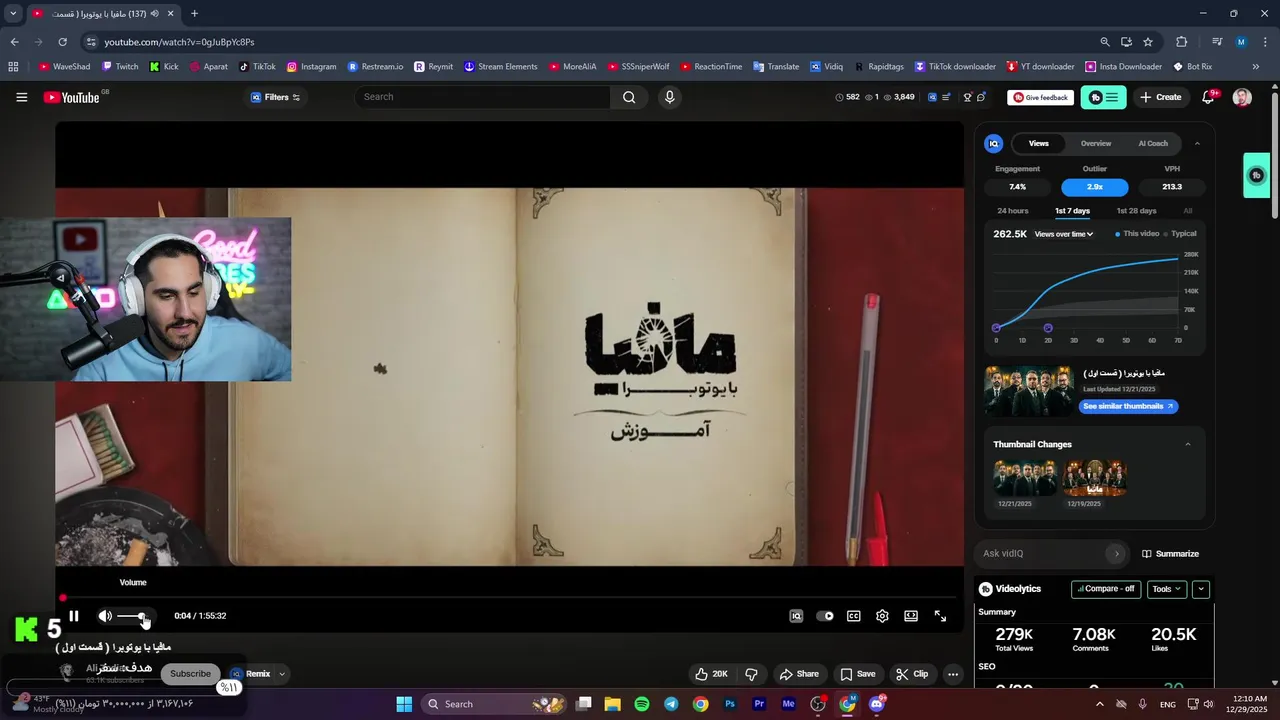
Task: Expand Remix dropdown arrow
Action: click(x=281, y=674)
